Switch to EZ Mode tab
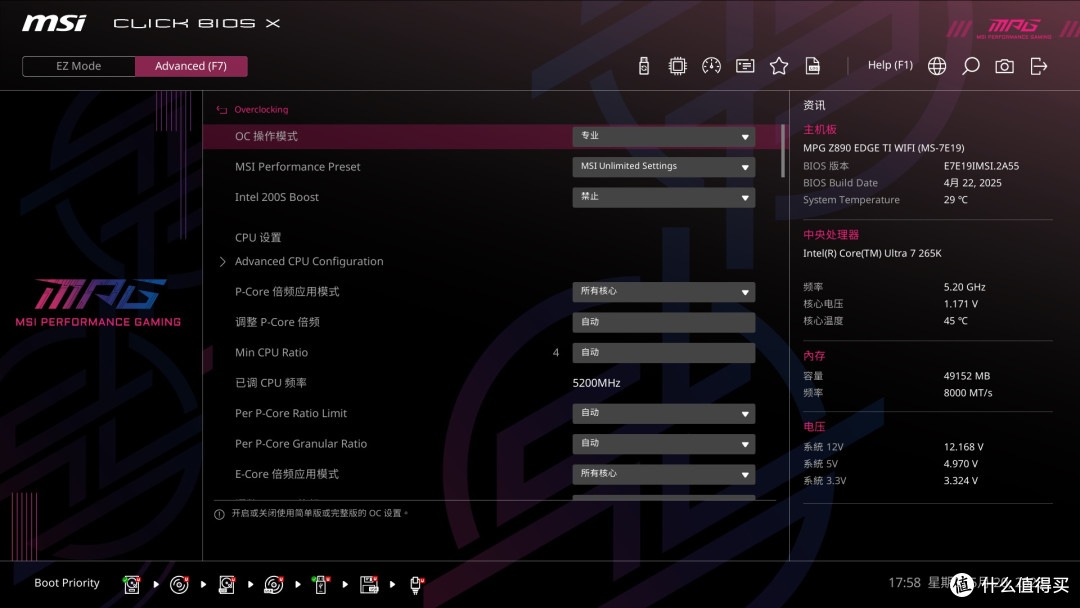Viewport: 1080px width, 608px height. (x=79, y=66)
